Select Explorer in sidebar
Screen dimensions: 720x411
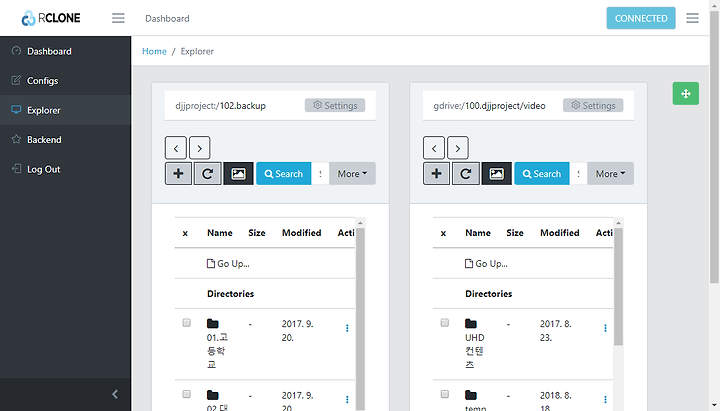tap(65, 110)
